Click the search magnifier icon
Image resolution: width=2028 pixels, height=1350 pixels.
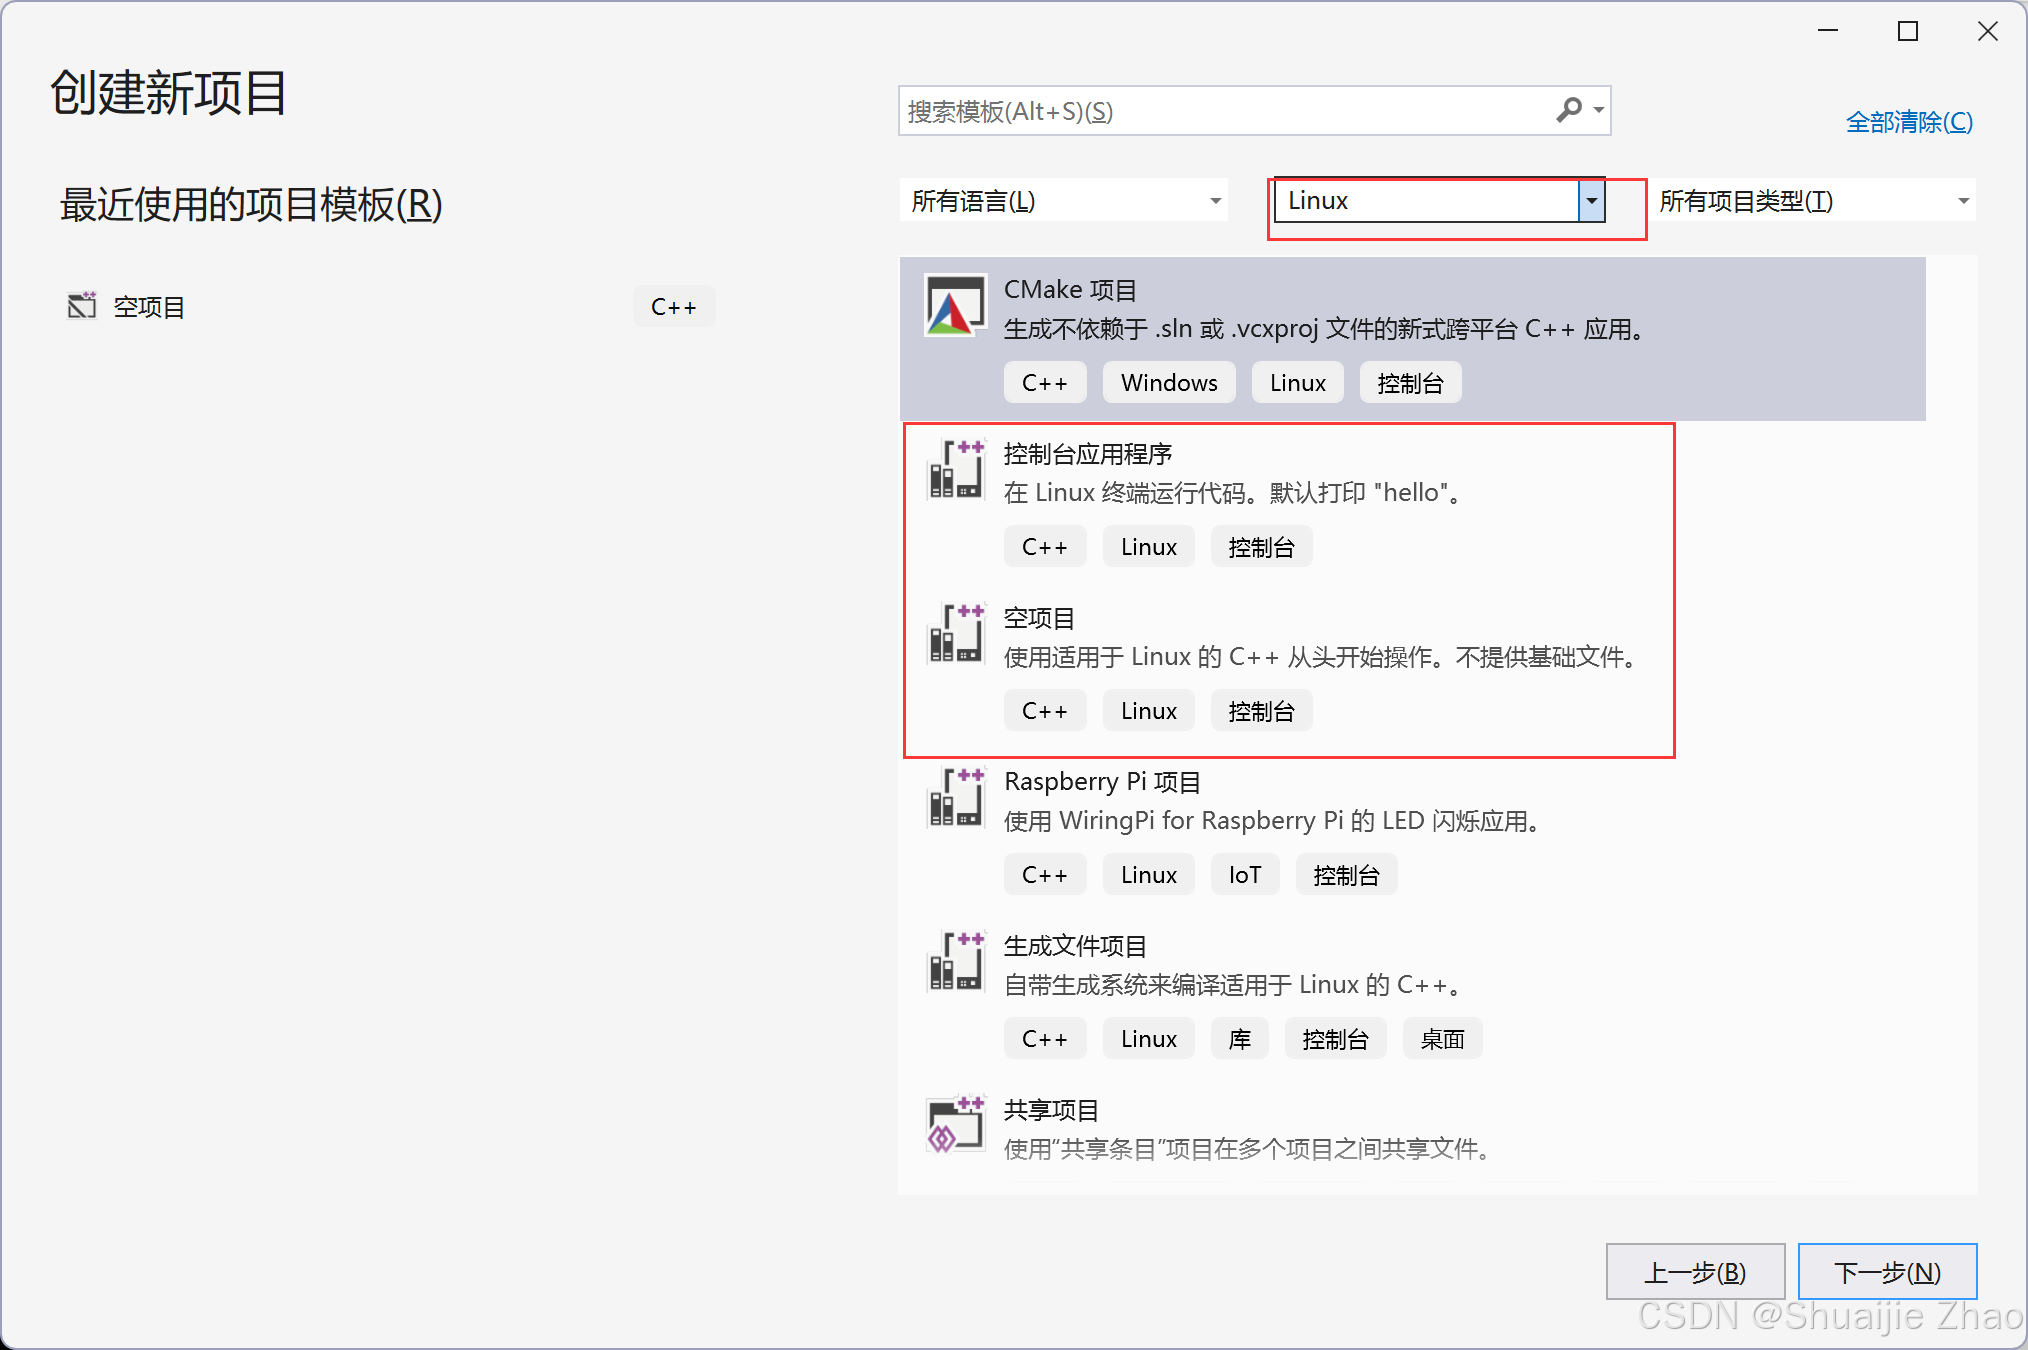(1569, 109)
